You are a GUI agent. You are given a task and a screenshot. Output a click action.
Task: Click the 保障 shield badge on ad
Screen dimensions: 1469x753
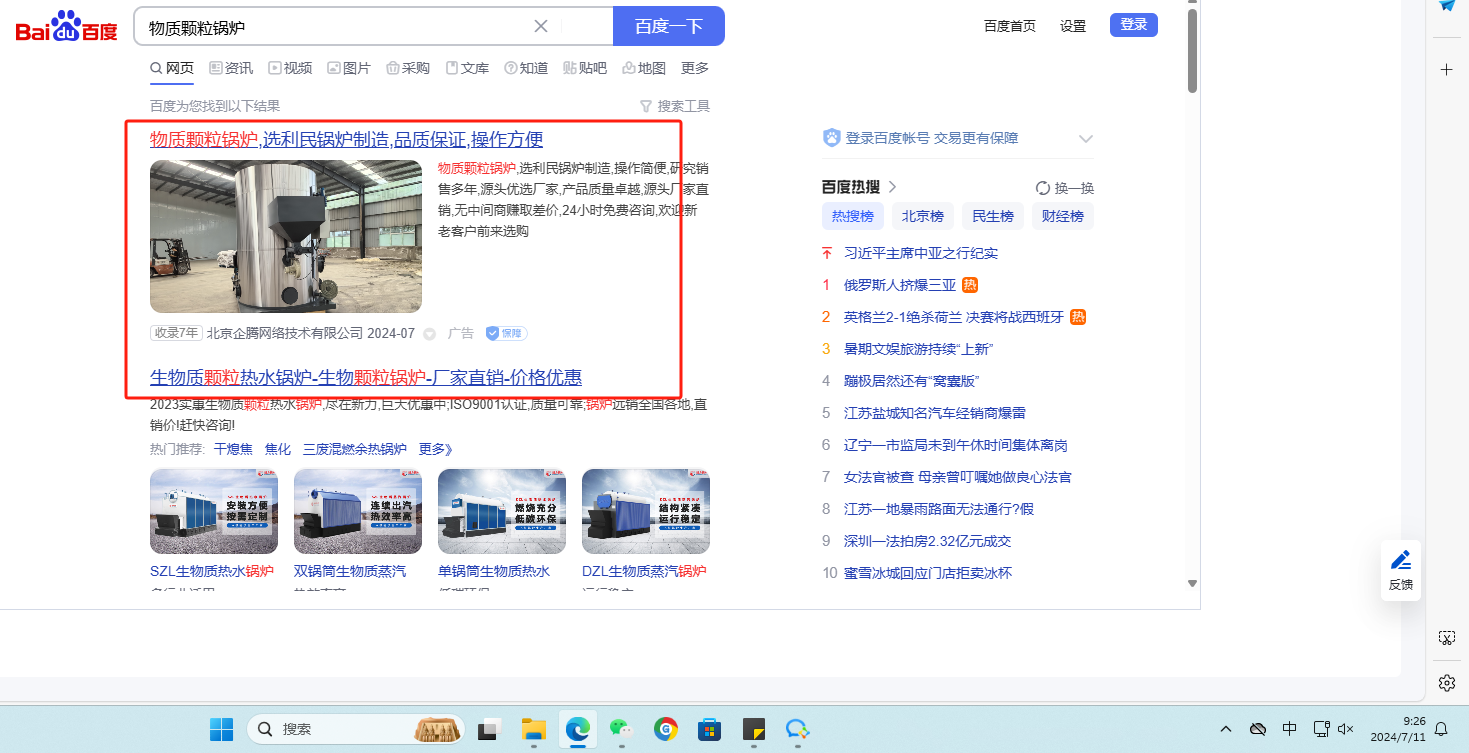tap(506, 333)
